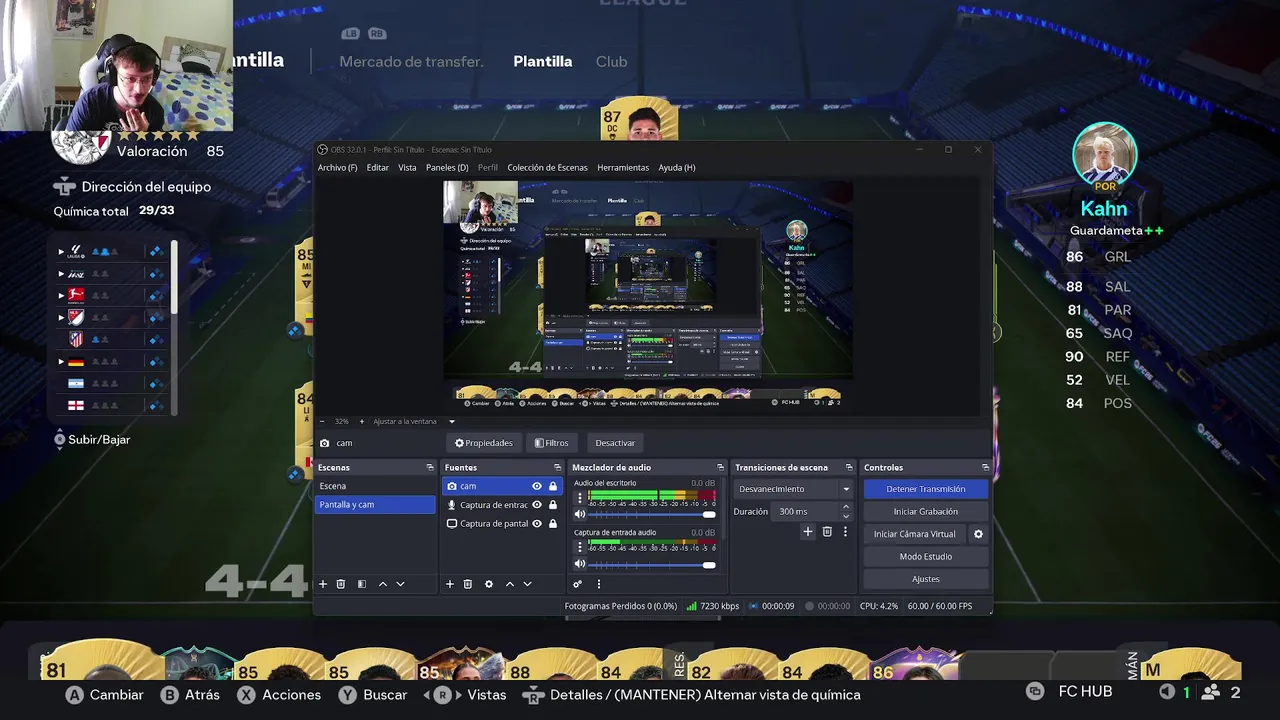
Task: Add a new scene with the plus icon in Escenas
Action: pos(323,584)
